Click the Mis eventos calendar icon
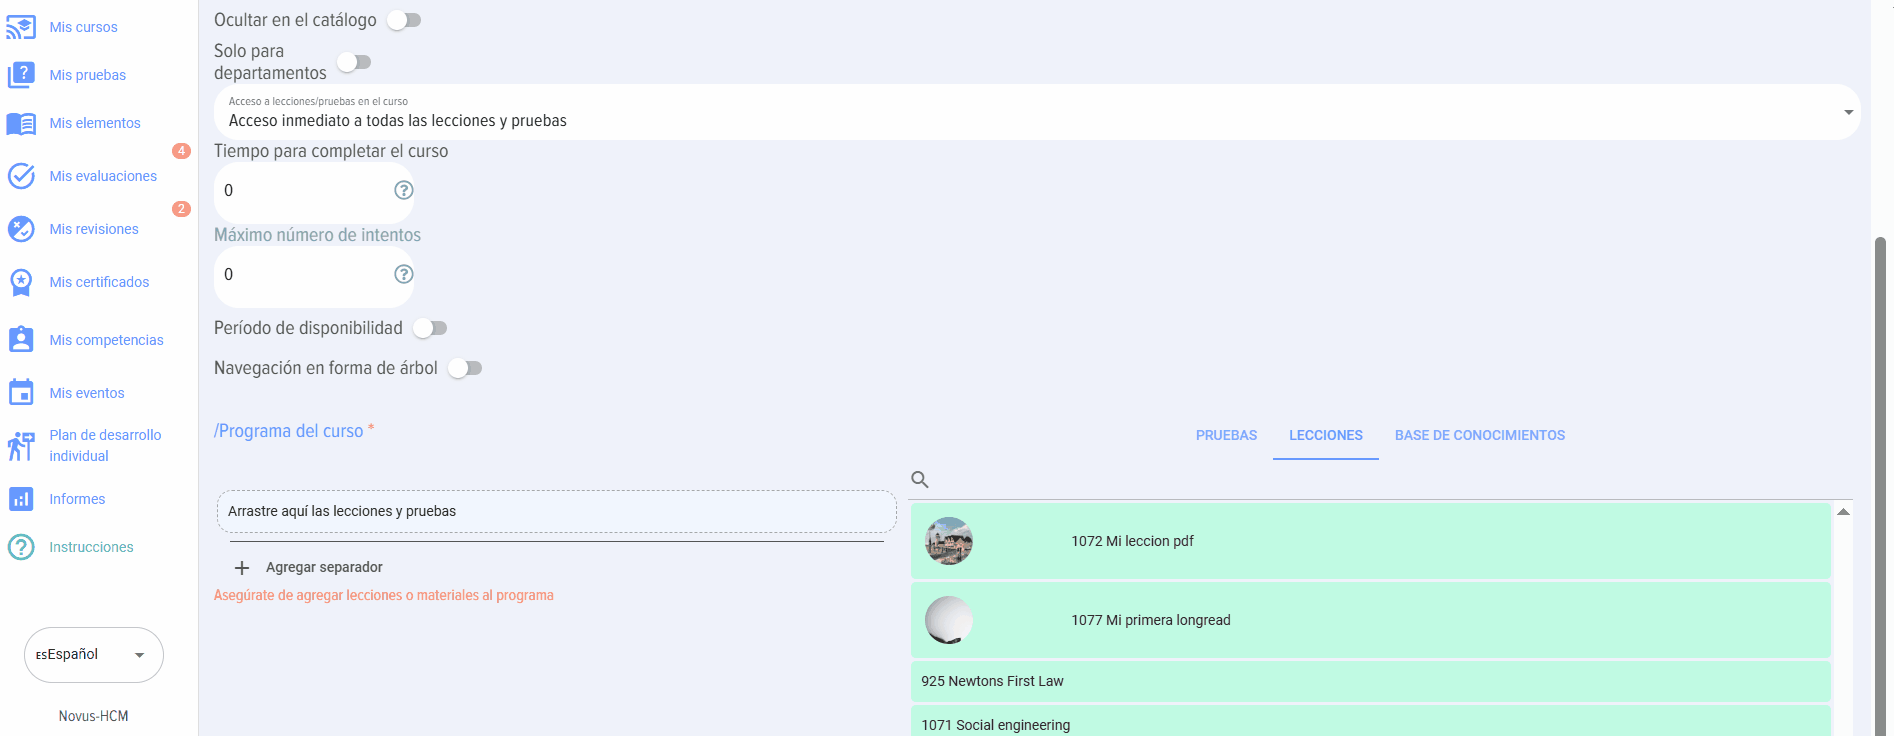The height and width of the screenshot is (736, 1894). 21,393
